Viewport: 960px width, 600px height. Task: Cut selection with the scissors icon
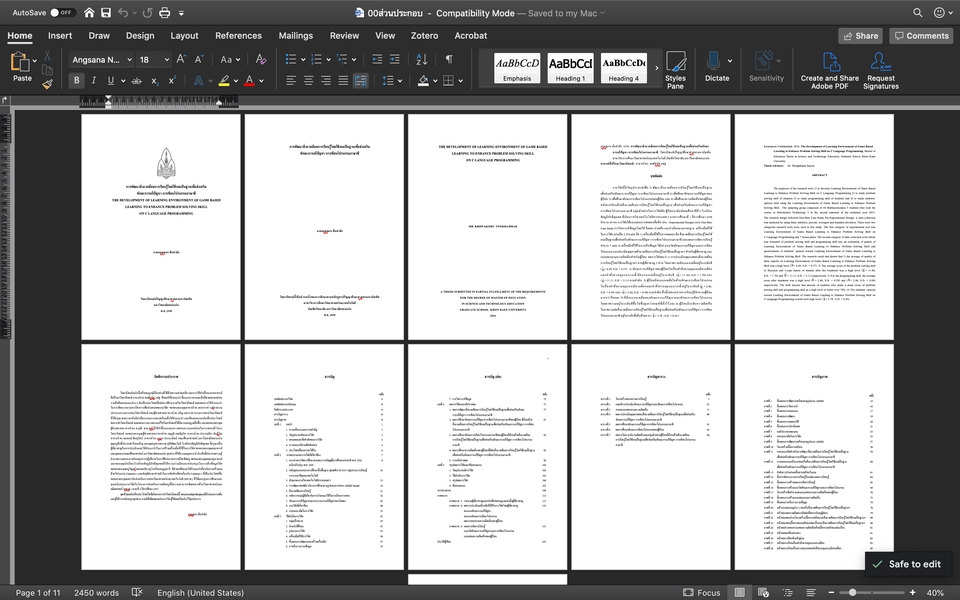pos(47,56)
